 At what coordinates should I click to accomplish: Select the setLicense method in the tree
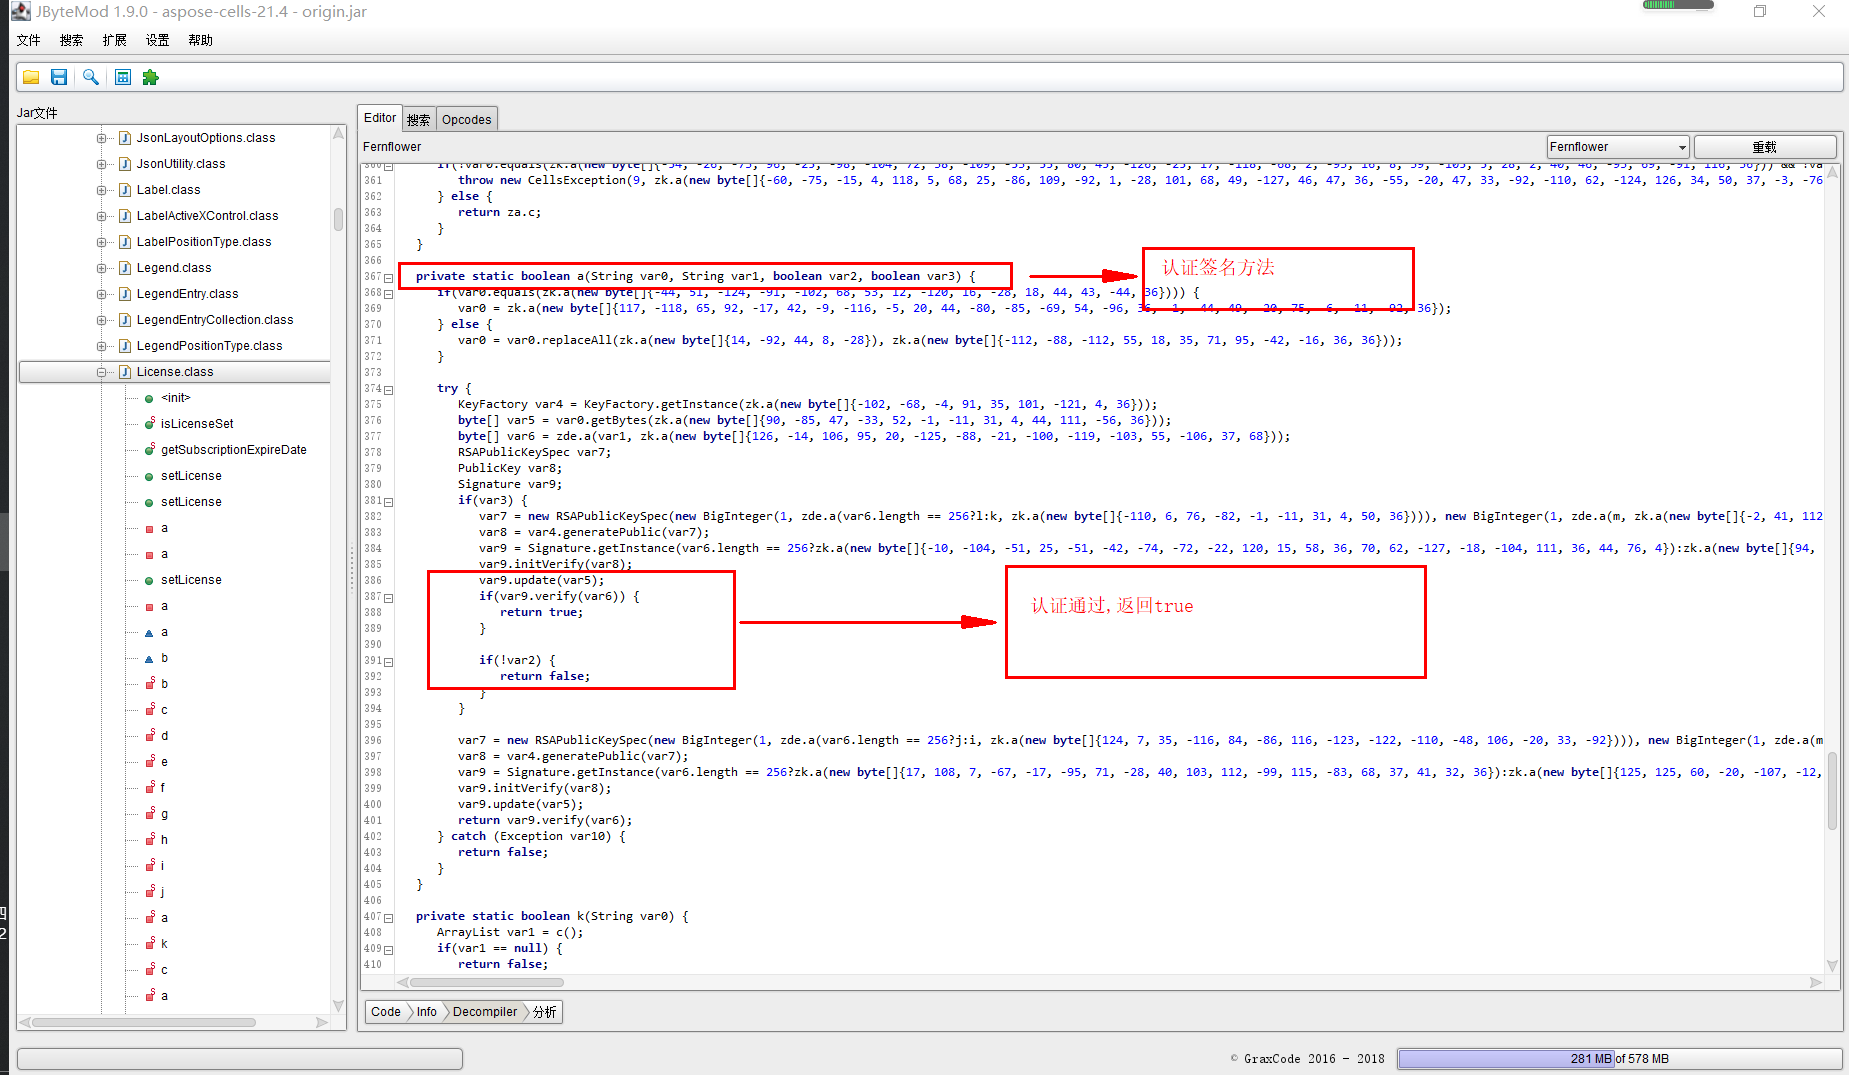click(x=191, y=475)
